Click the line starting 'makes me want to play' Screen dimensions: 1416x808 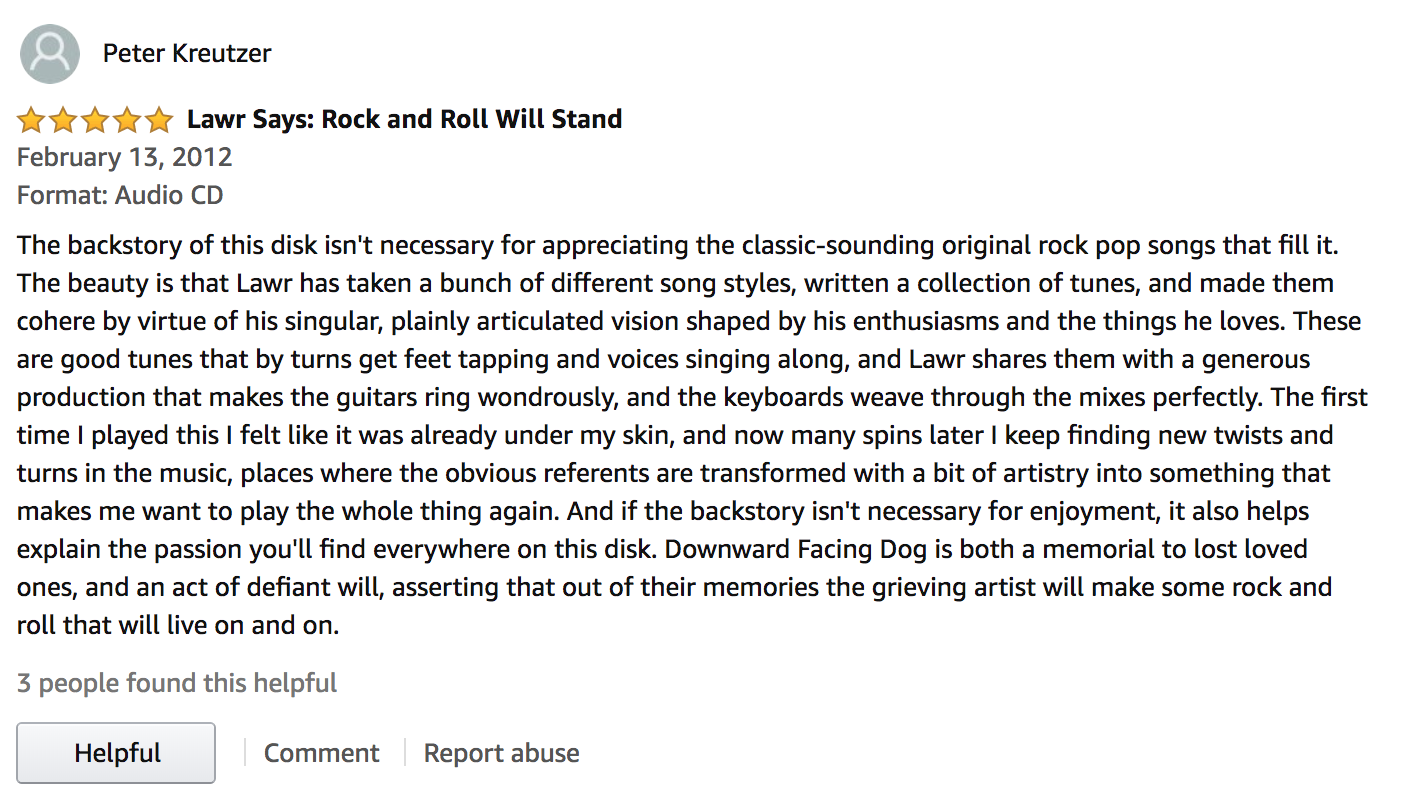coord(663,511)
